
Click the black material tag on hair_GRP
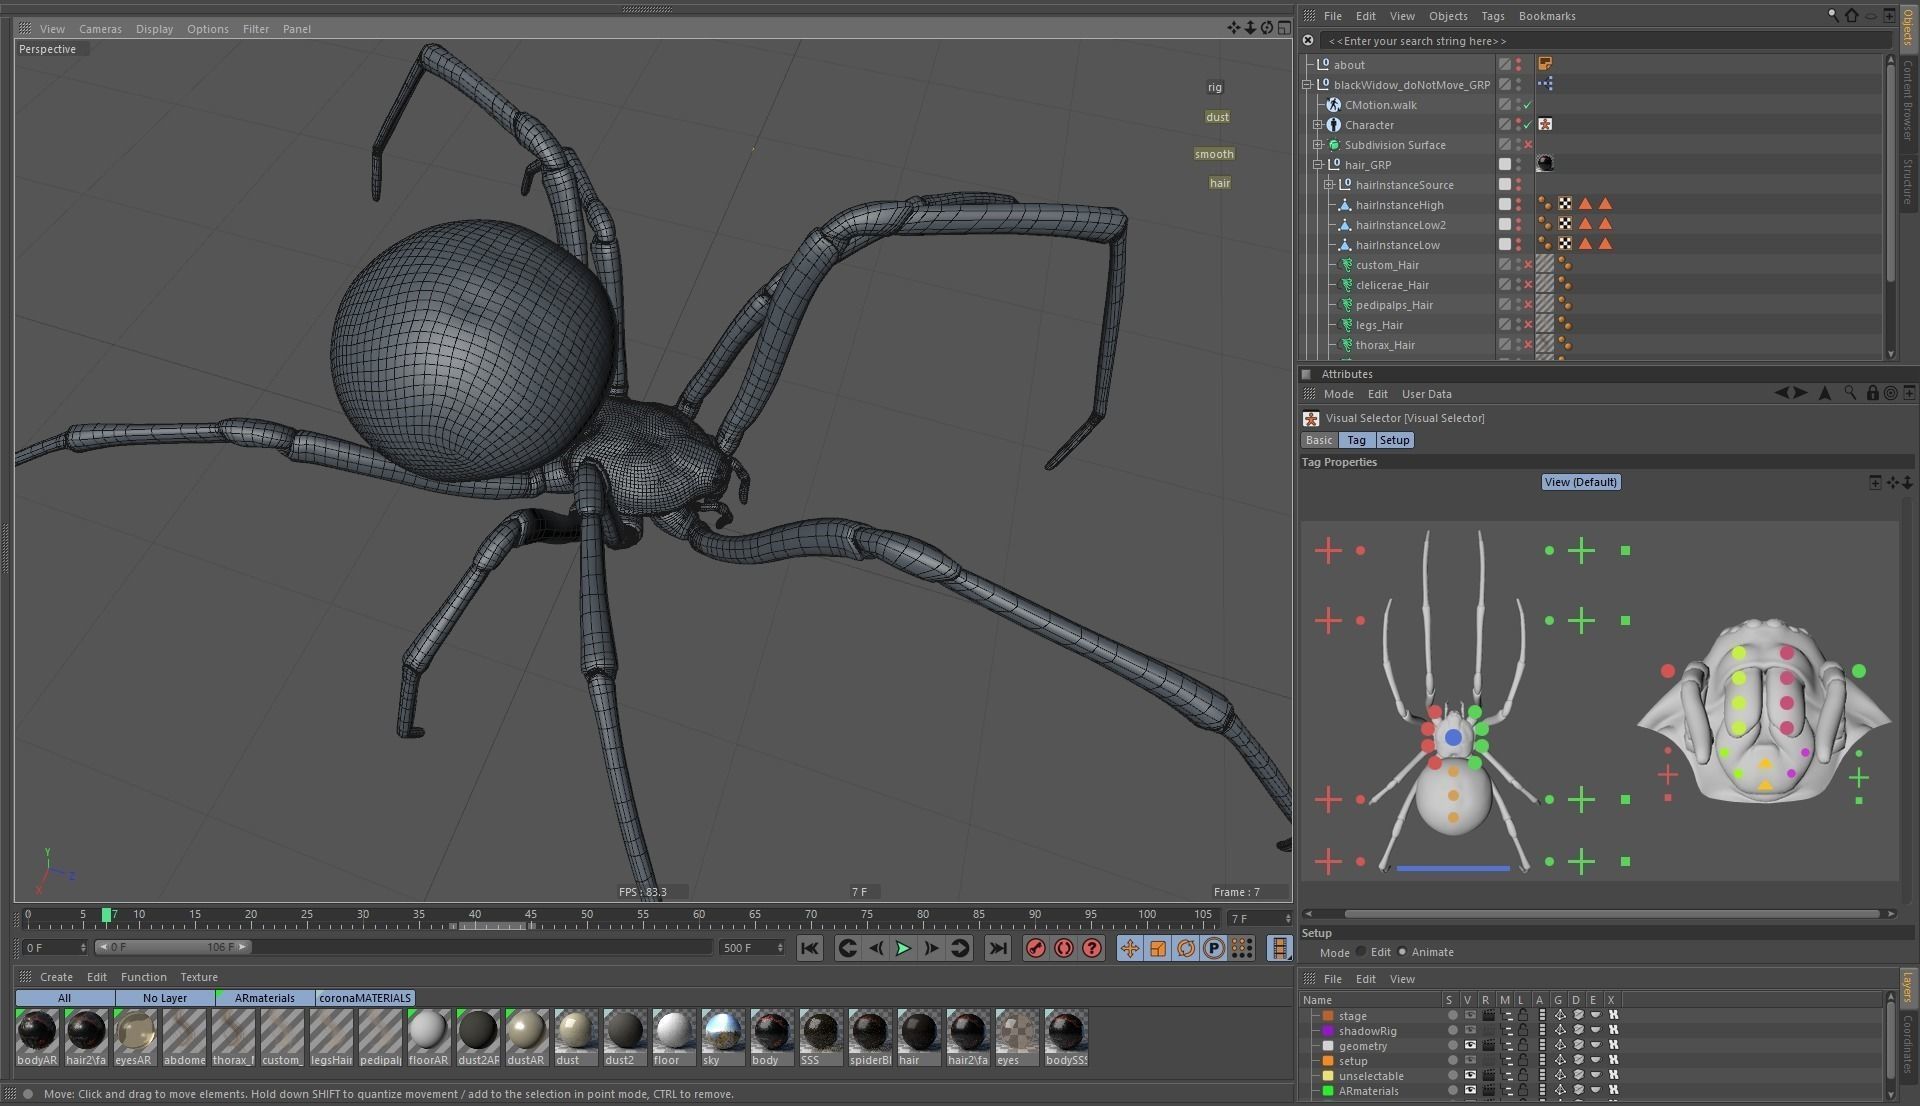point(1545,164)
